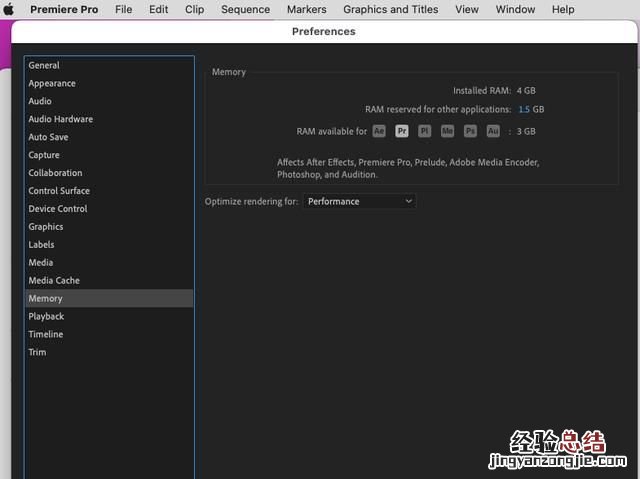This screenshot has width=640, height=479.
Task: Switch to Audio Hardware preferences
Action: 60,119
